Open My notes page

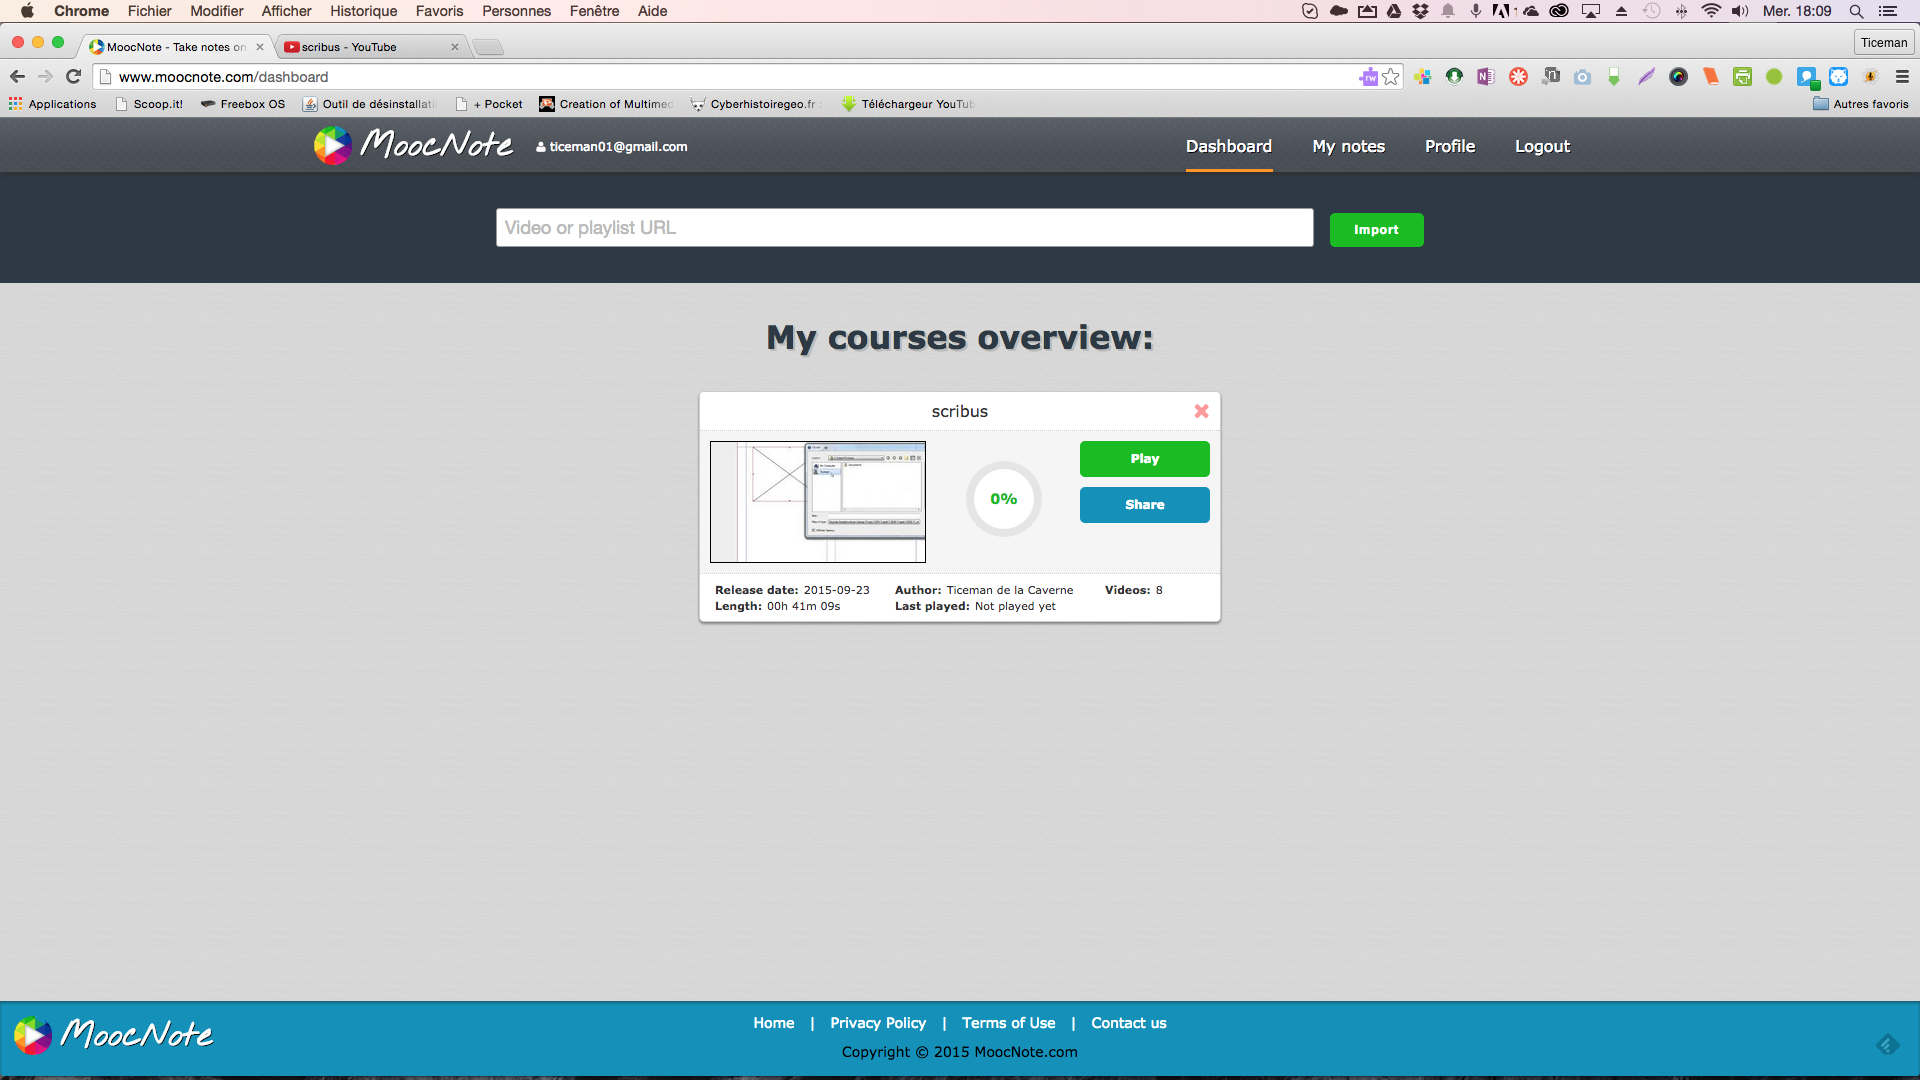coord(1348,146)
